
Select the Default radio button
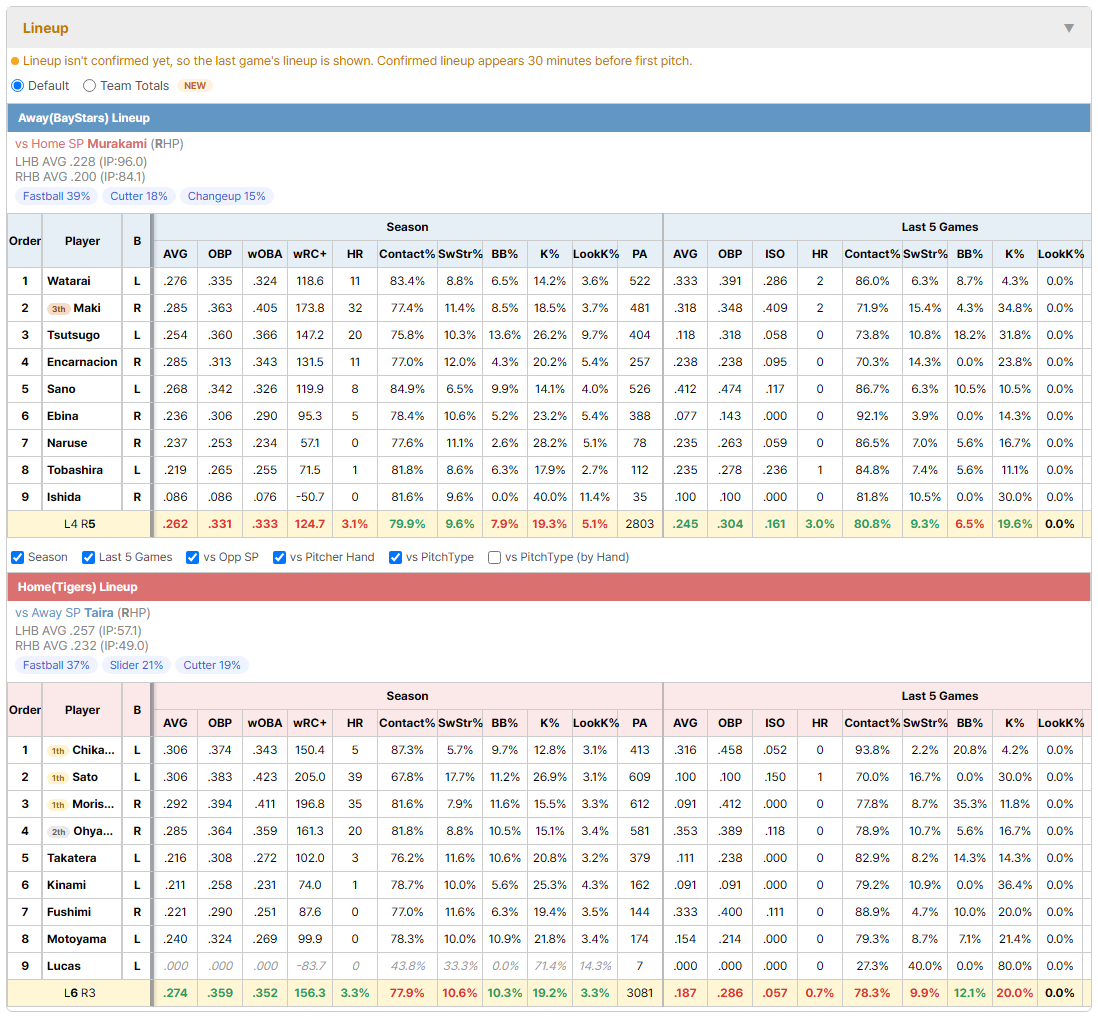click(x=18, y=85)
